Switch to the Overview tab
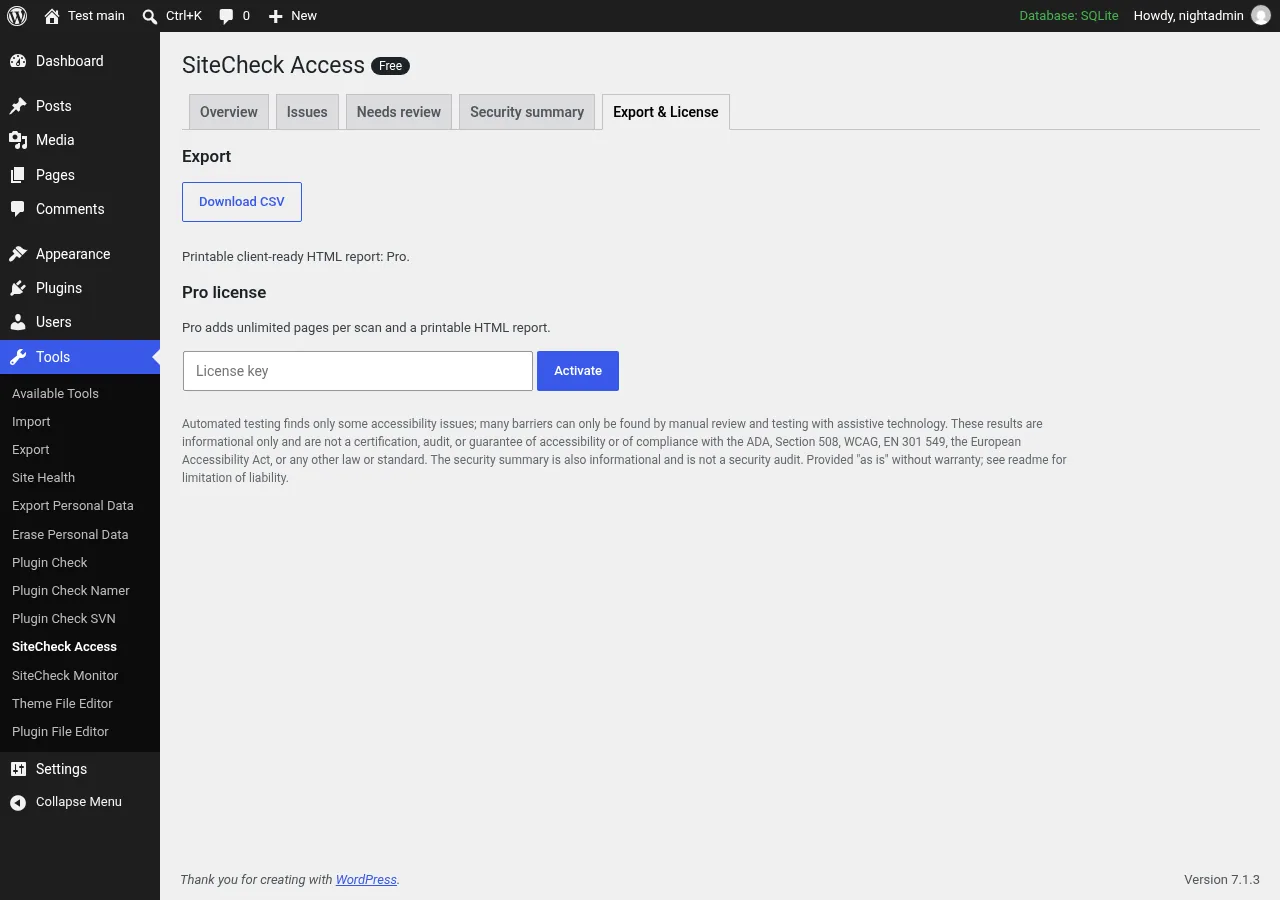 click(229, 112)
